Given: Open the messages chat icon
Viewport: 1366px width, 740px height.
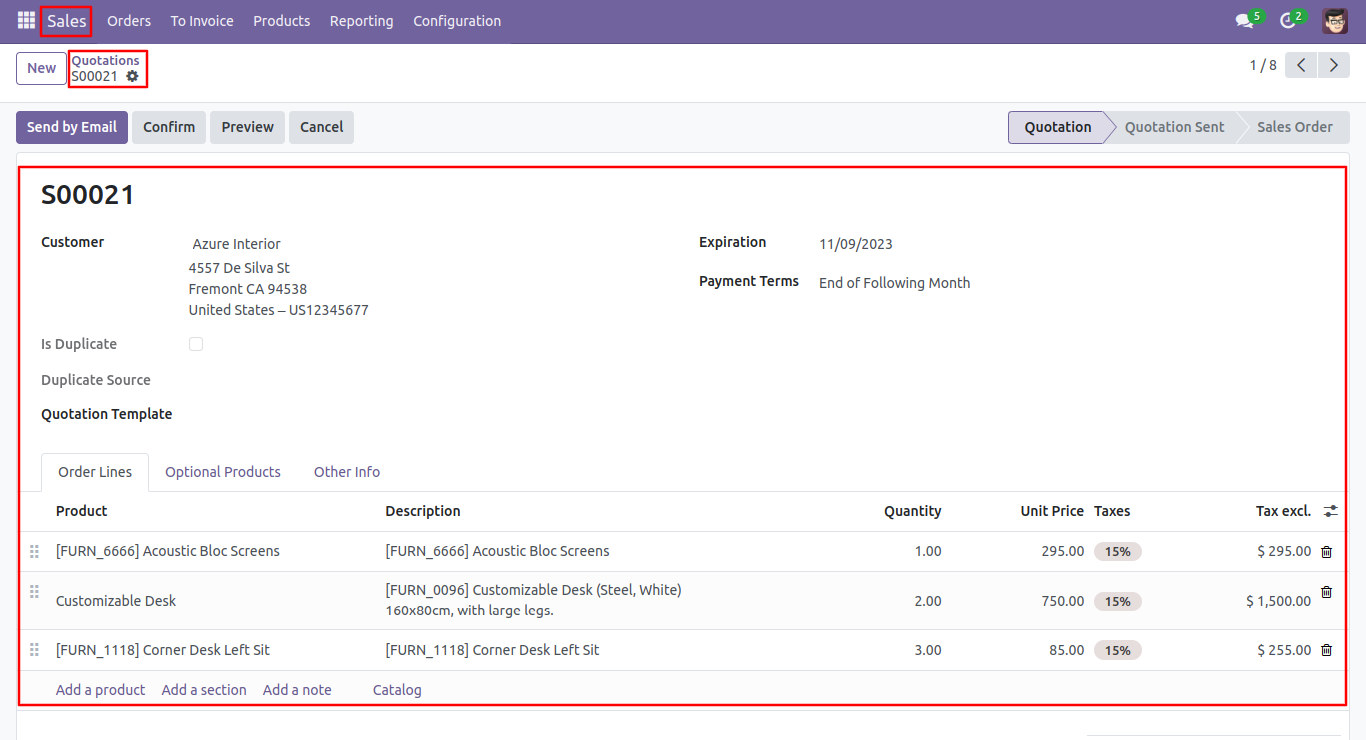Looking at the screenshot, I should 1244,21.
